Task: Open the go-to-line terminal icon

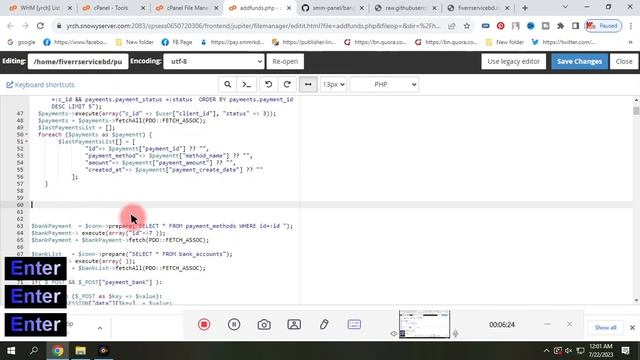Action: pos(247,84)
